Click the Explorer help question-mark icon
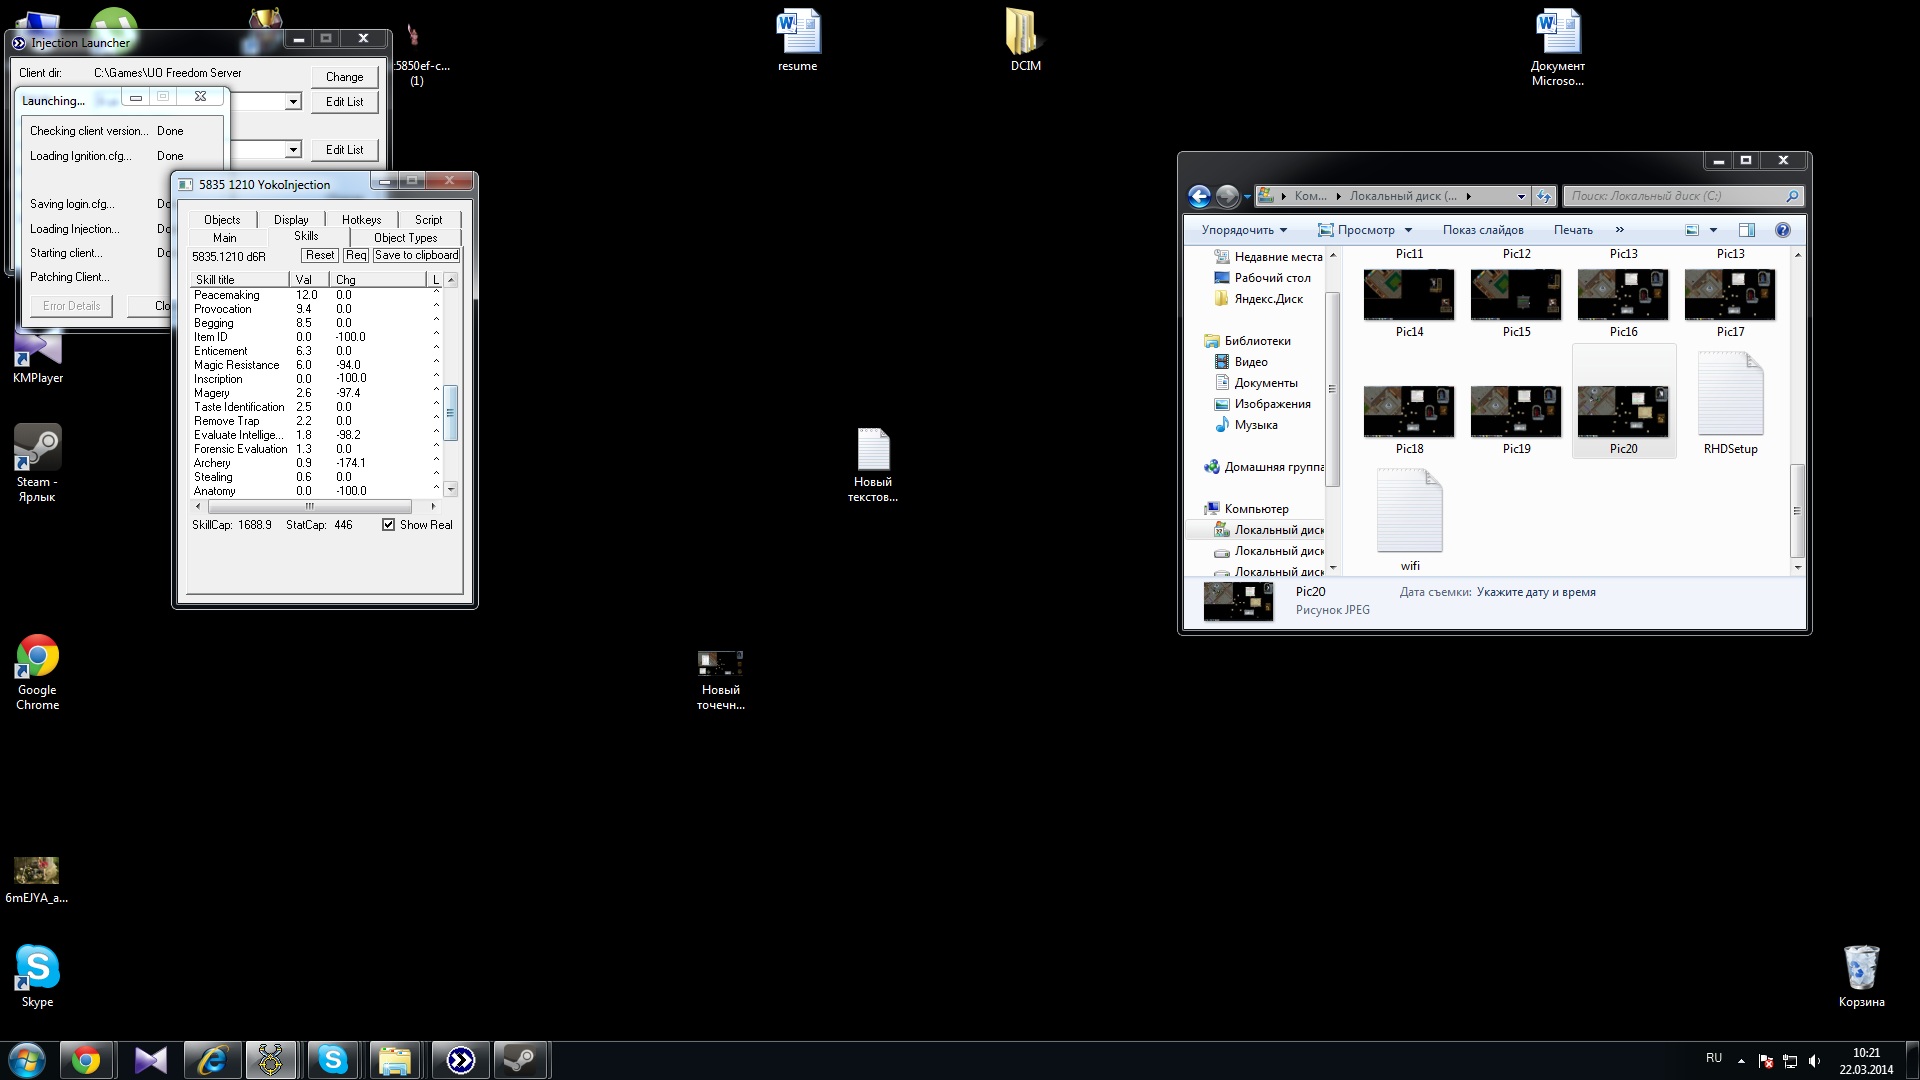This screenshot has width=1920, height=1080. tap(1782, 230)
